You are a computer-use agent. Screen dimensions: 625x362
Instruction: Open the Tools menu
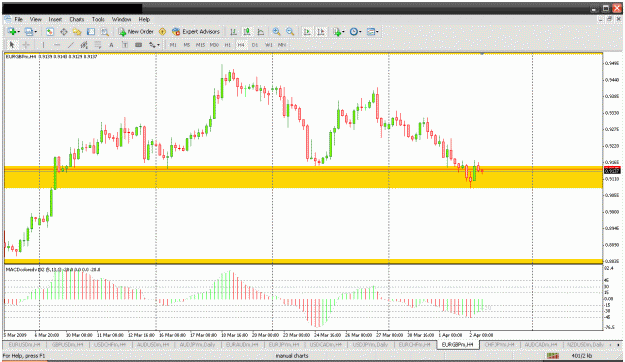(x=98, y=19)
